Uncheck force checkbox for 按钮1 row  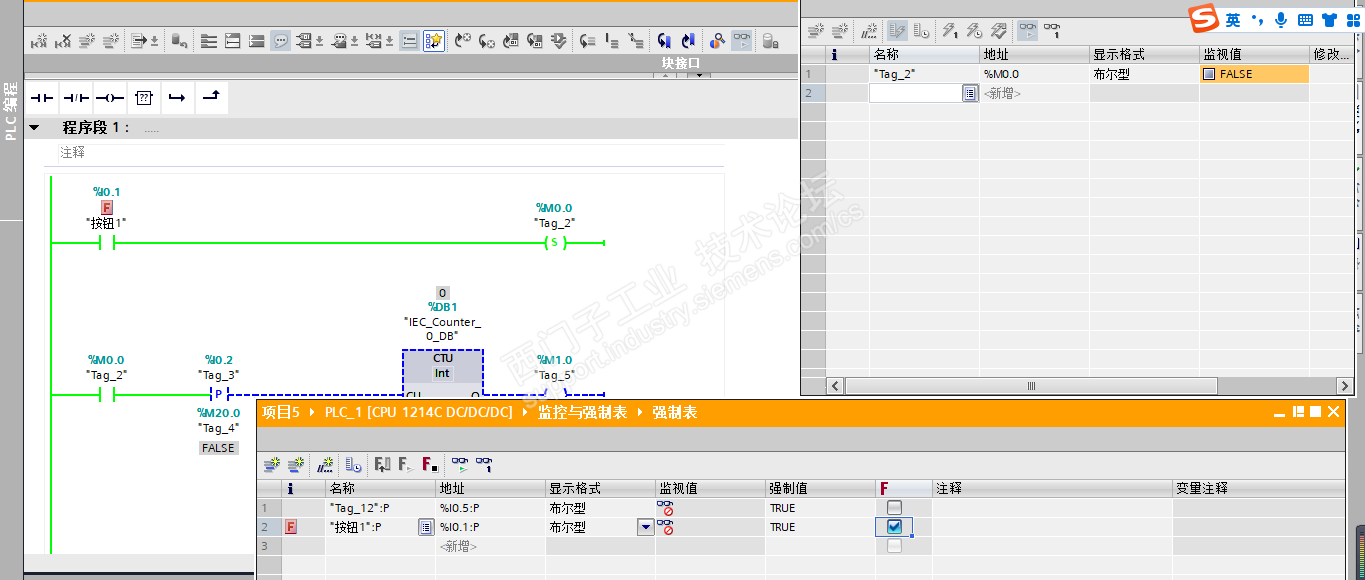(894, 526)
